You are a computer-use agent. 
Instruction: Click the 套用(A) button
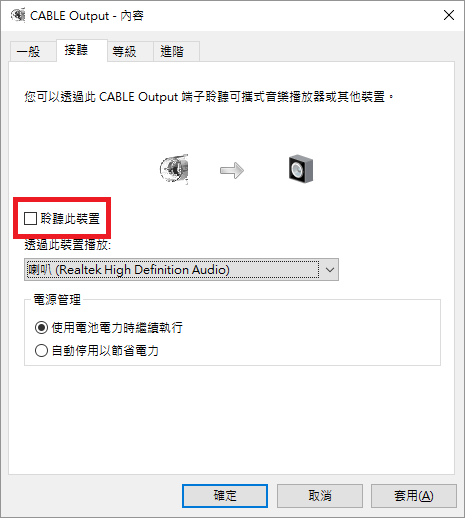pyautogui.click(x=414, y=496)
